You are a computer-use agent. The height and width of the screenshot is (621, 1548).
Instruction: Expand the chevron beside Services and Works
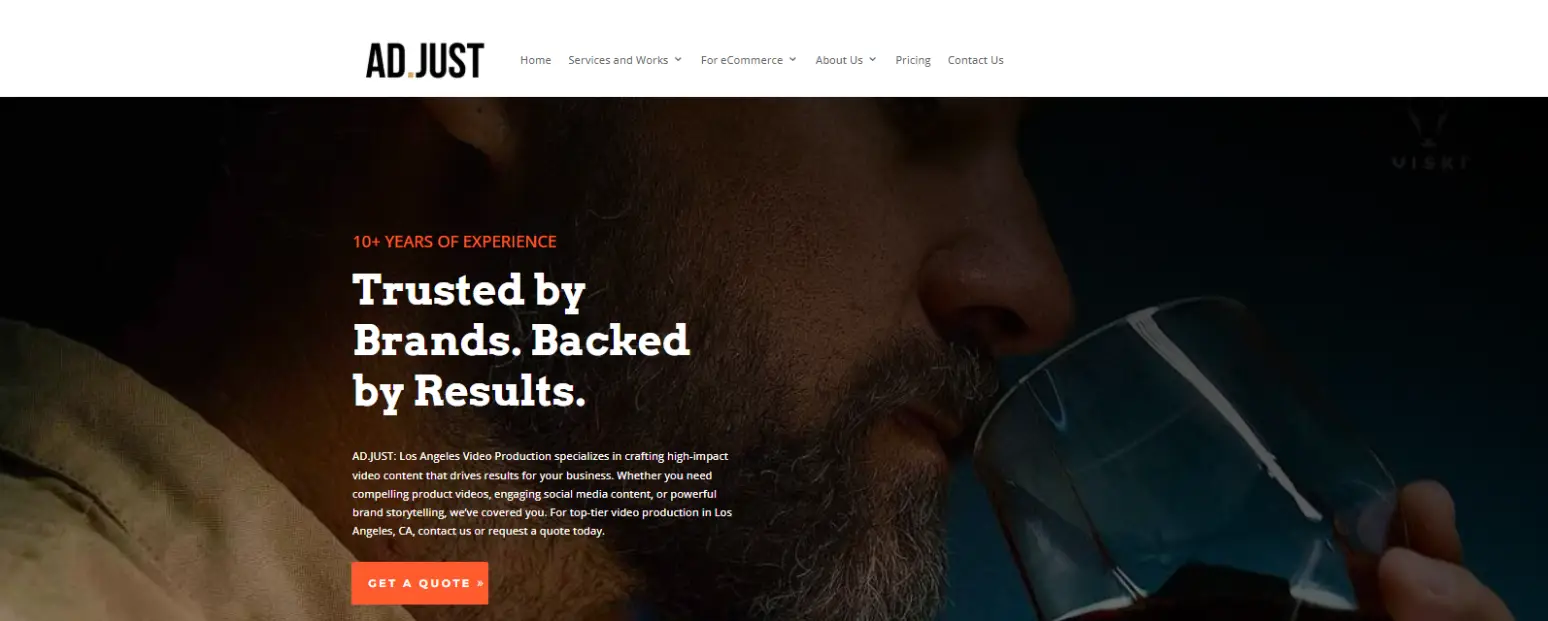point(678,60)
